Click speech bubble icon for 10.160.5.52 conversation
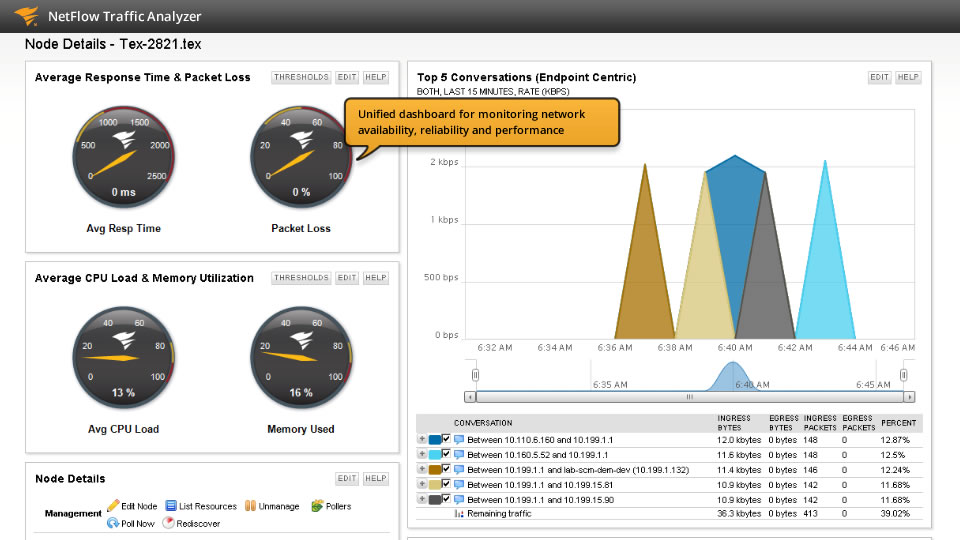Screen dimensions: 960x540 coord(459,454)
